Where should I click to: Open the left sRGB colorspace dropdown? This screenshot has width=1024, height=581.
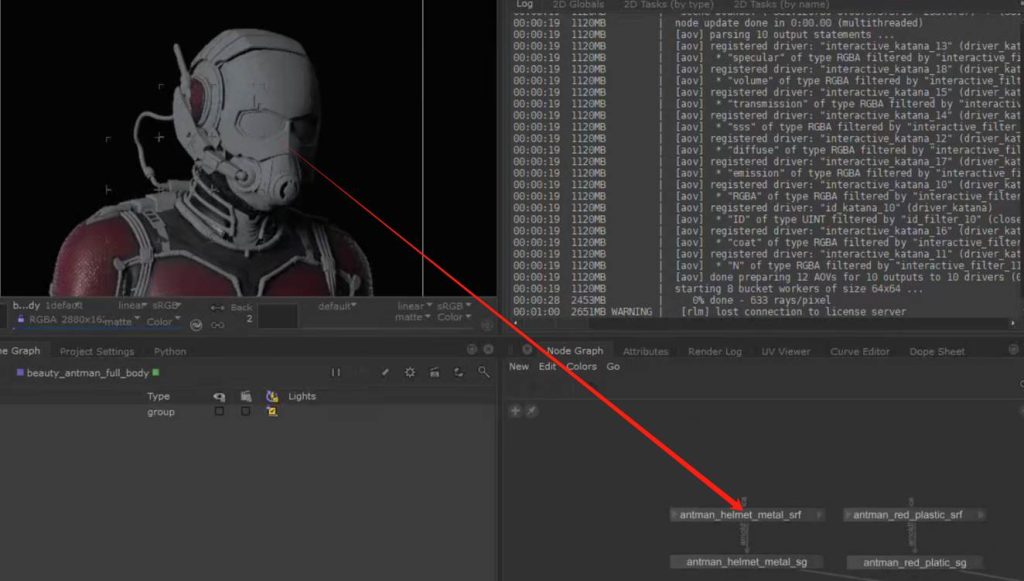[164, 306]
